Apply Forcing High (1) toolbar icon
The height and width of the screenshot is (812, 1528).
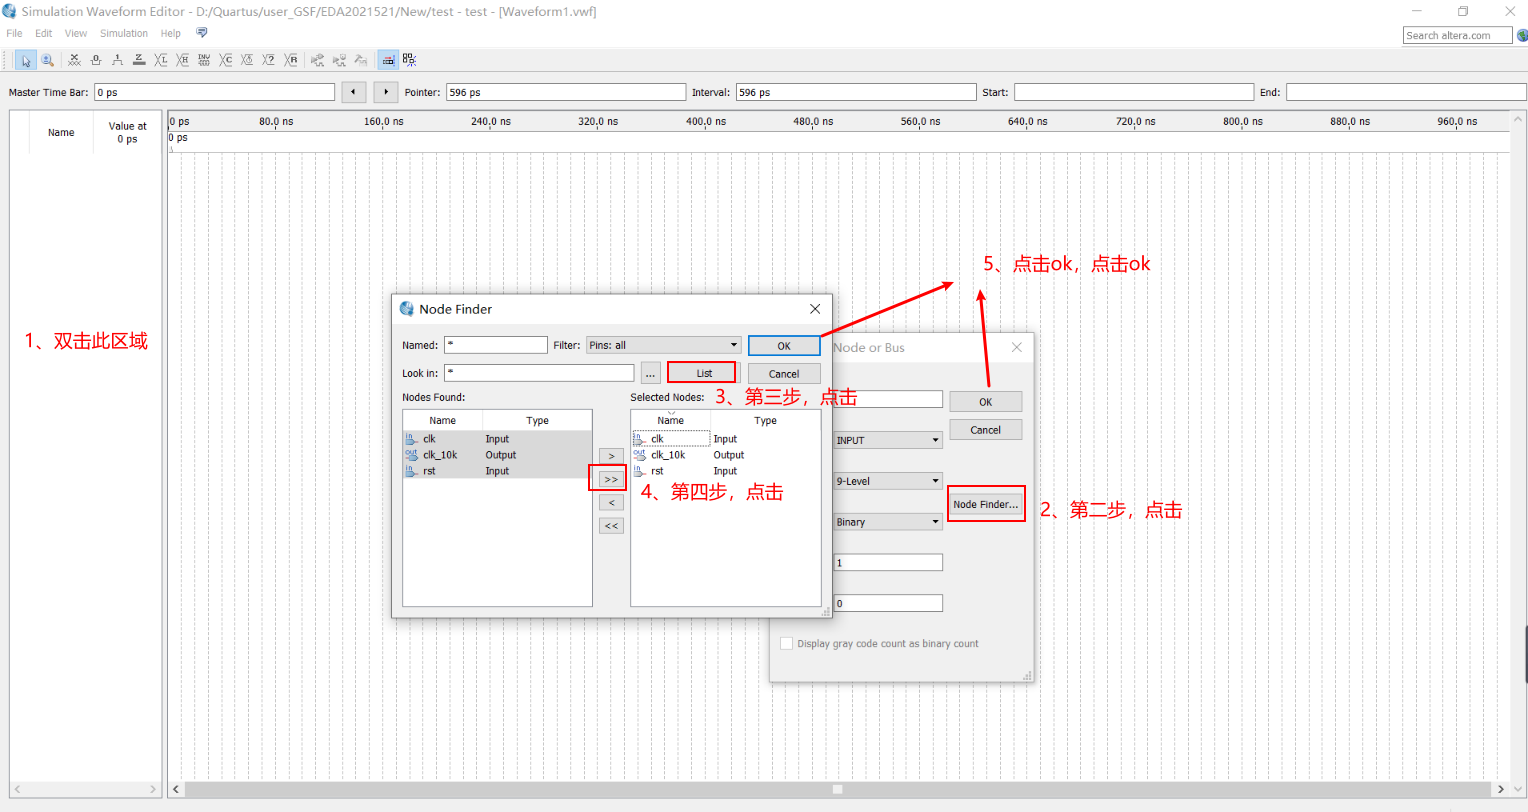[x=117, y=60]
